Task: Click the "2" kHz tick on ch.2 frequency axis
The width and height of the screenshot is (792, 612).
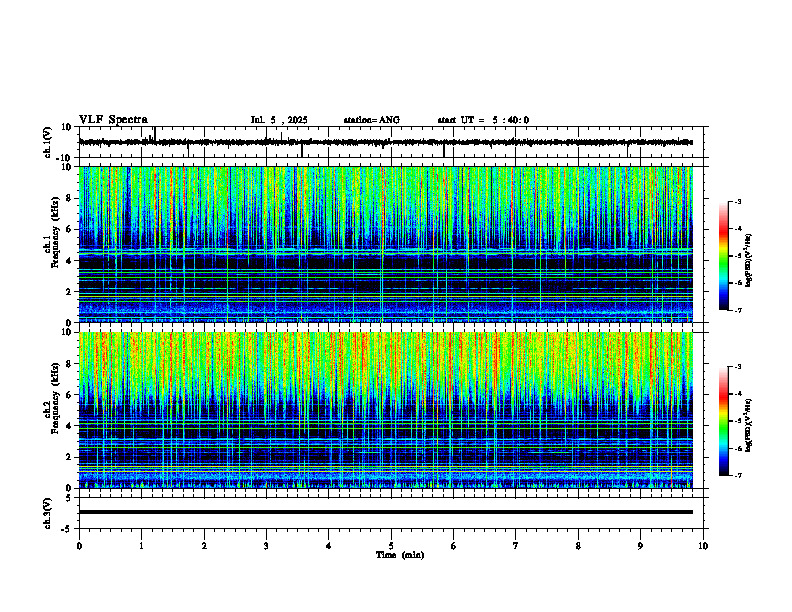Action: coord(70,457)
